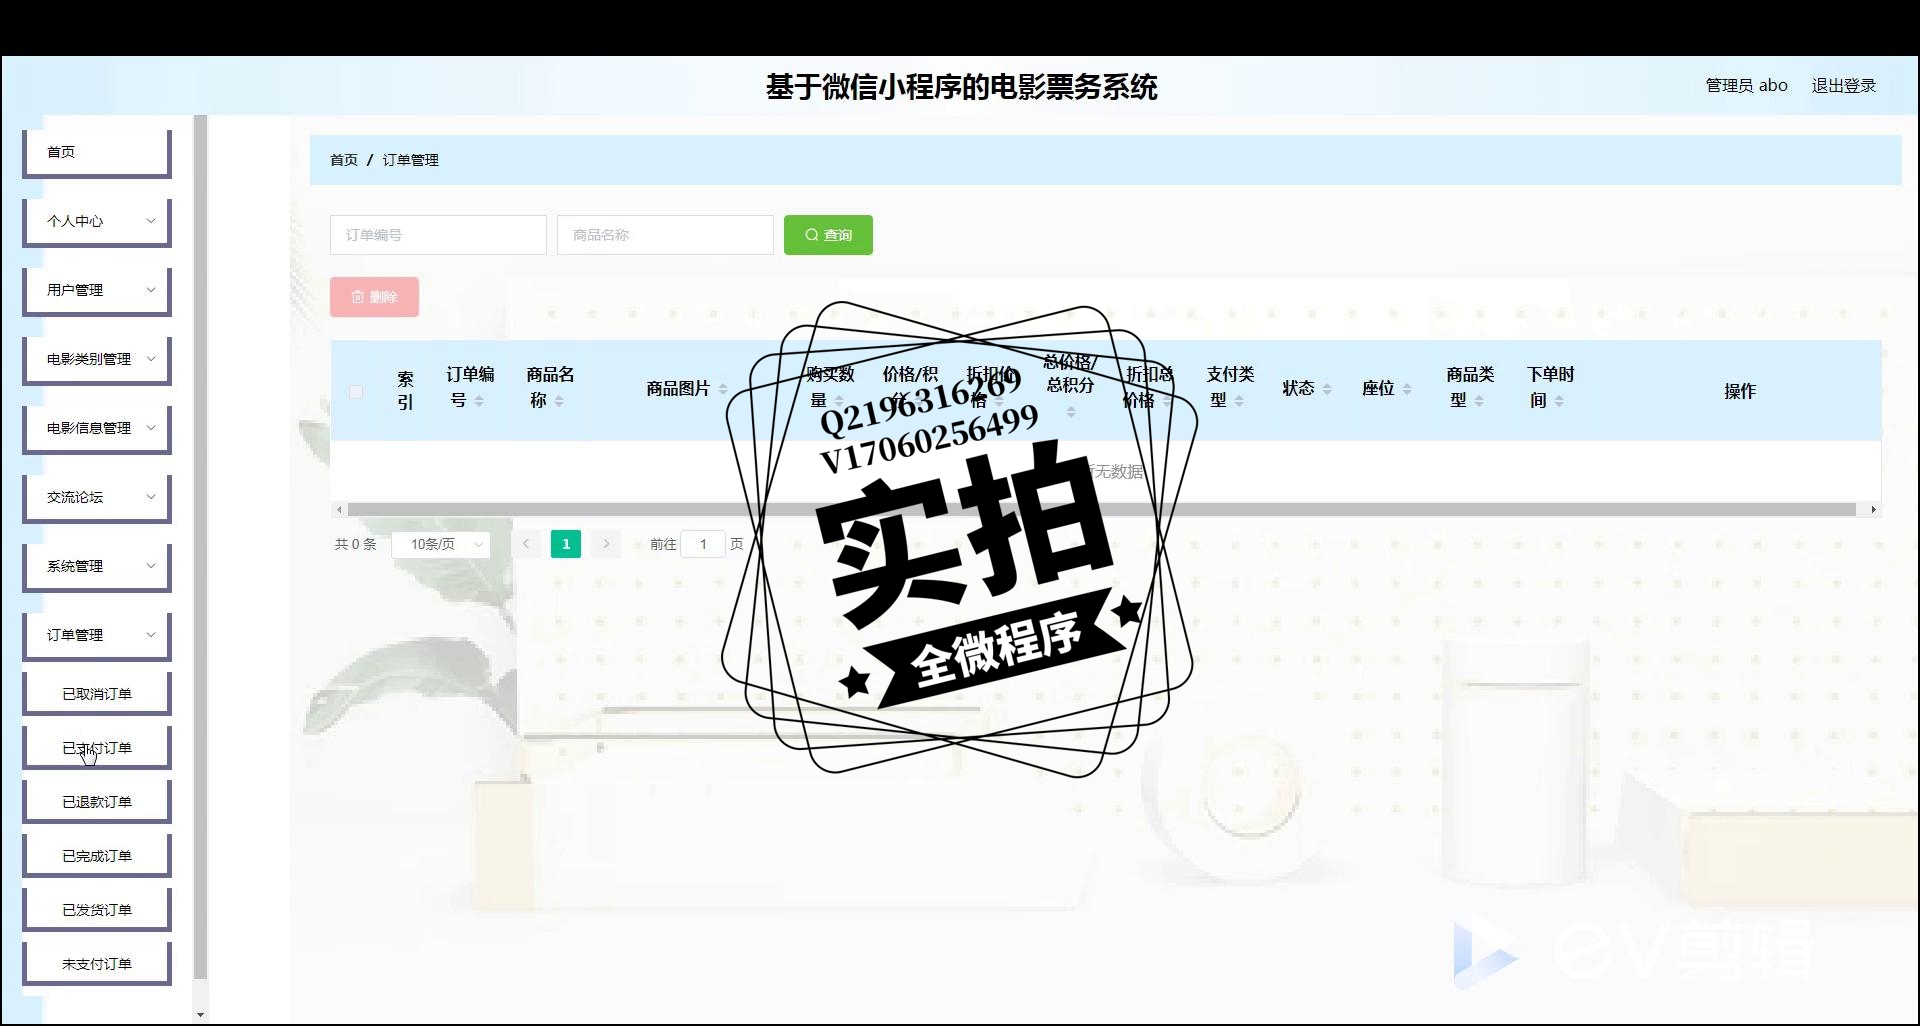Expand 系统管理 menu
This screenshot has height=1026, width=1920.
pyautogui.click(x=97, y=566)
